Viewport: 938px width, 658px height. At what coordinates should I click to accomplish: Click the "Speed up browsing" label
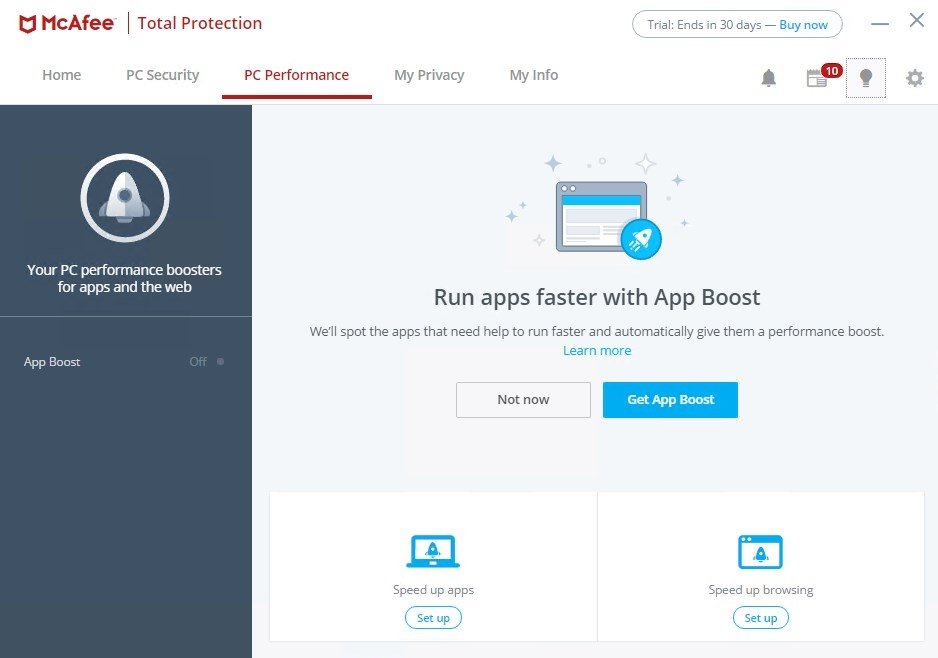(760, 590)
